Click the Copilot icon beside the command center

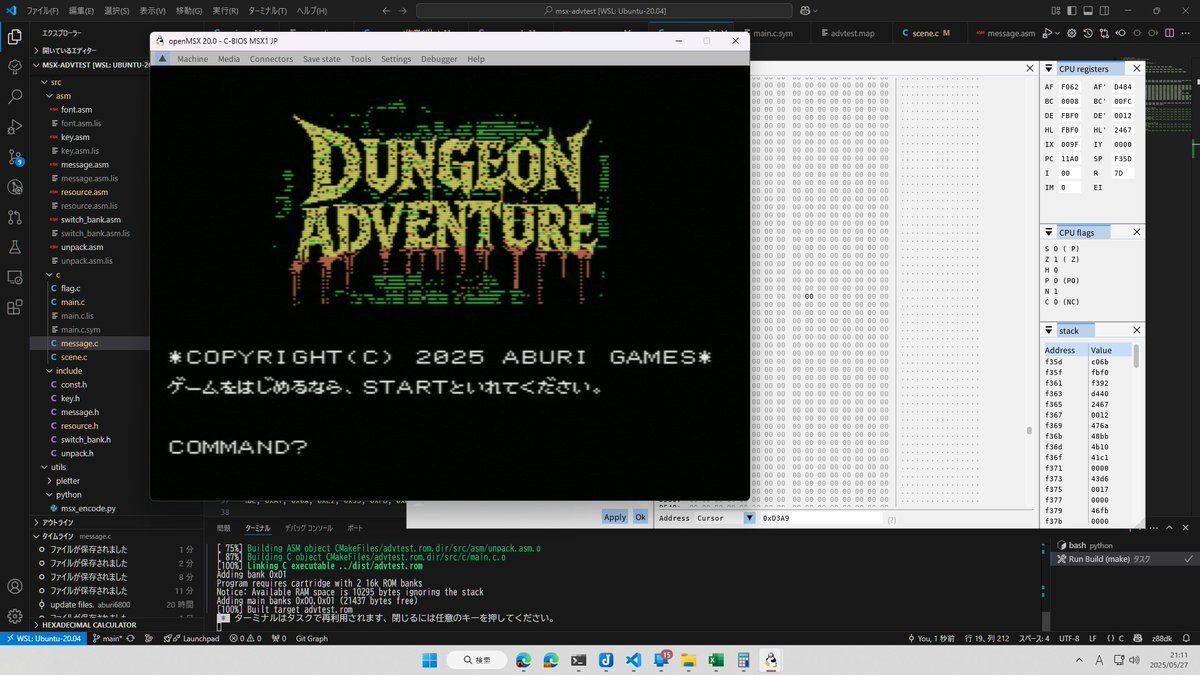tap(806, 10)
